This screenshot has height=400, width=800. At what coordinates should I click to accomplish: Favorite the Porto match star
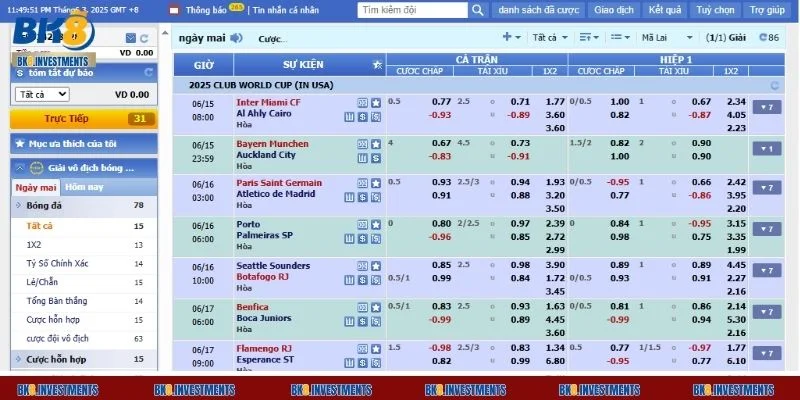coord(376,224)
